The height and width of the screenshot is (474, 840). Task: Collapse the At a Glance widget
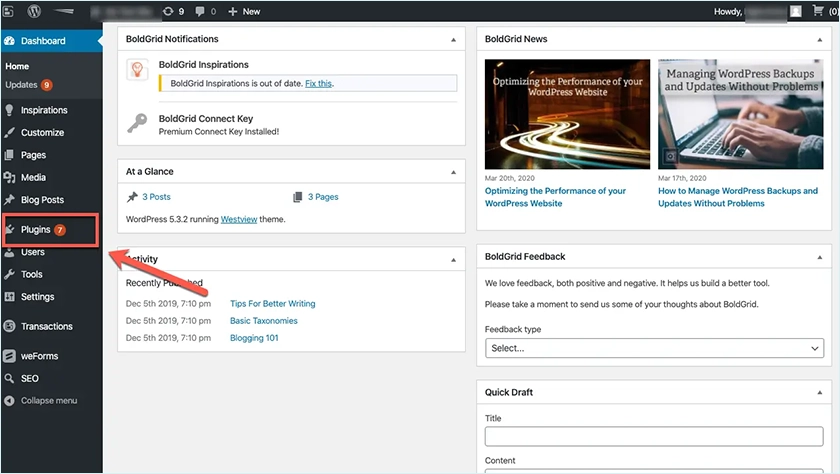point(453,172)
